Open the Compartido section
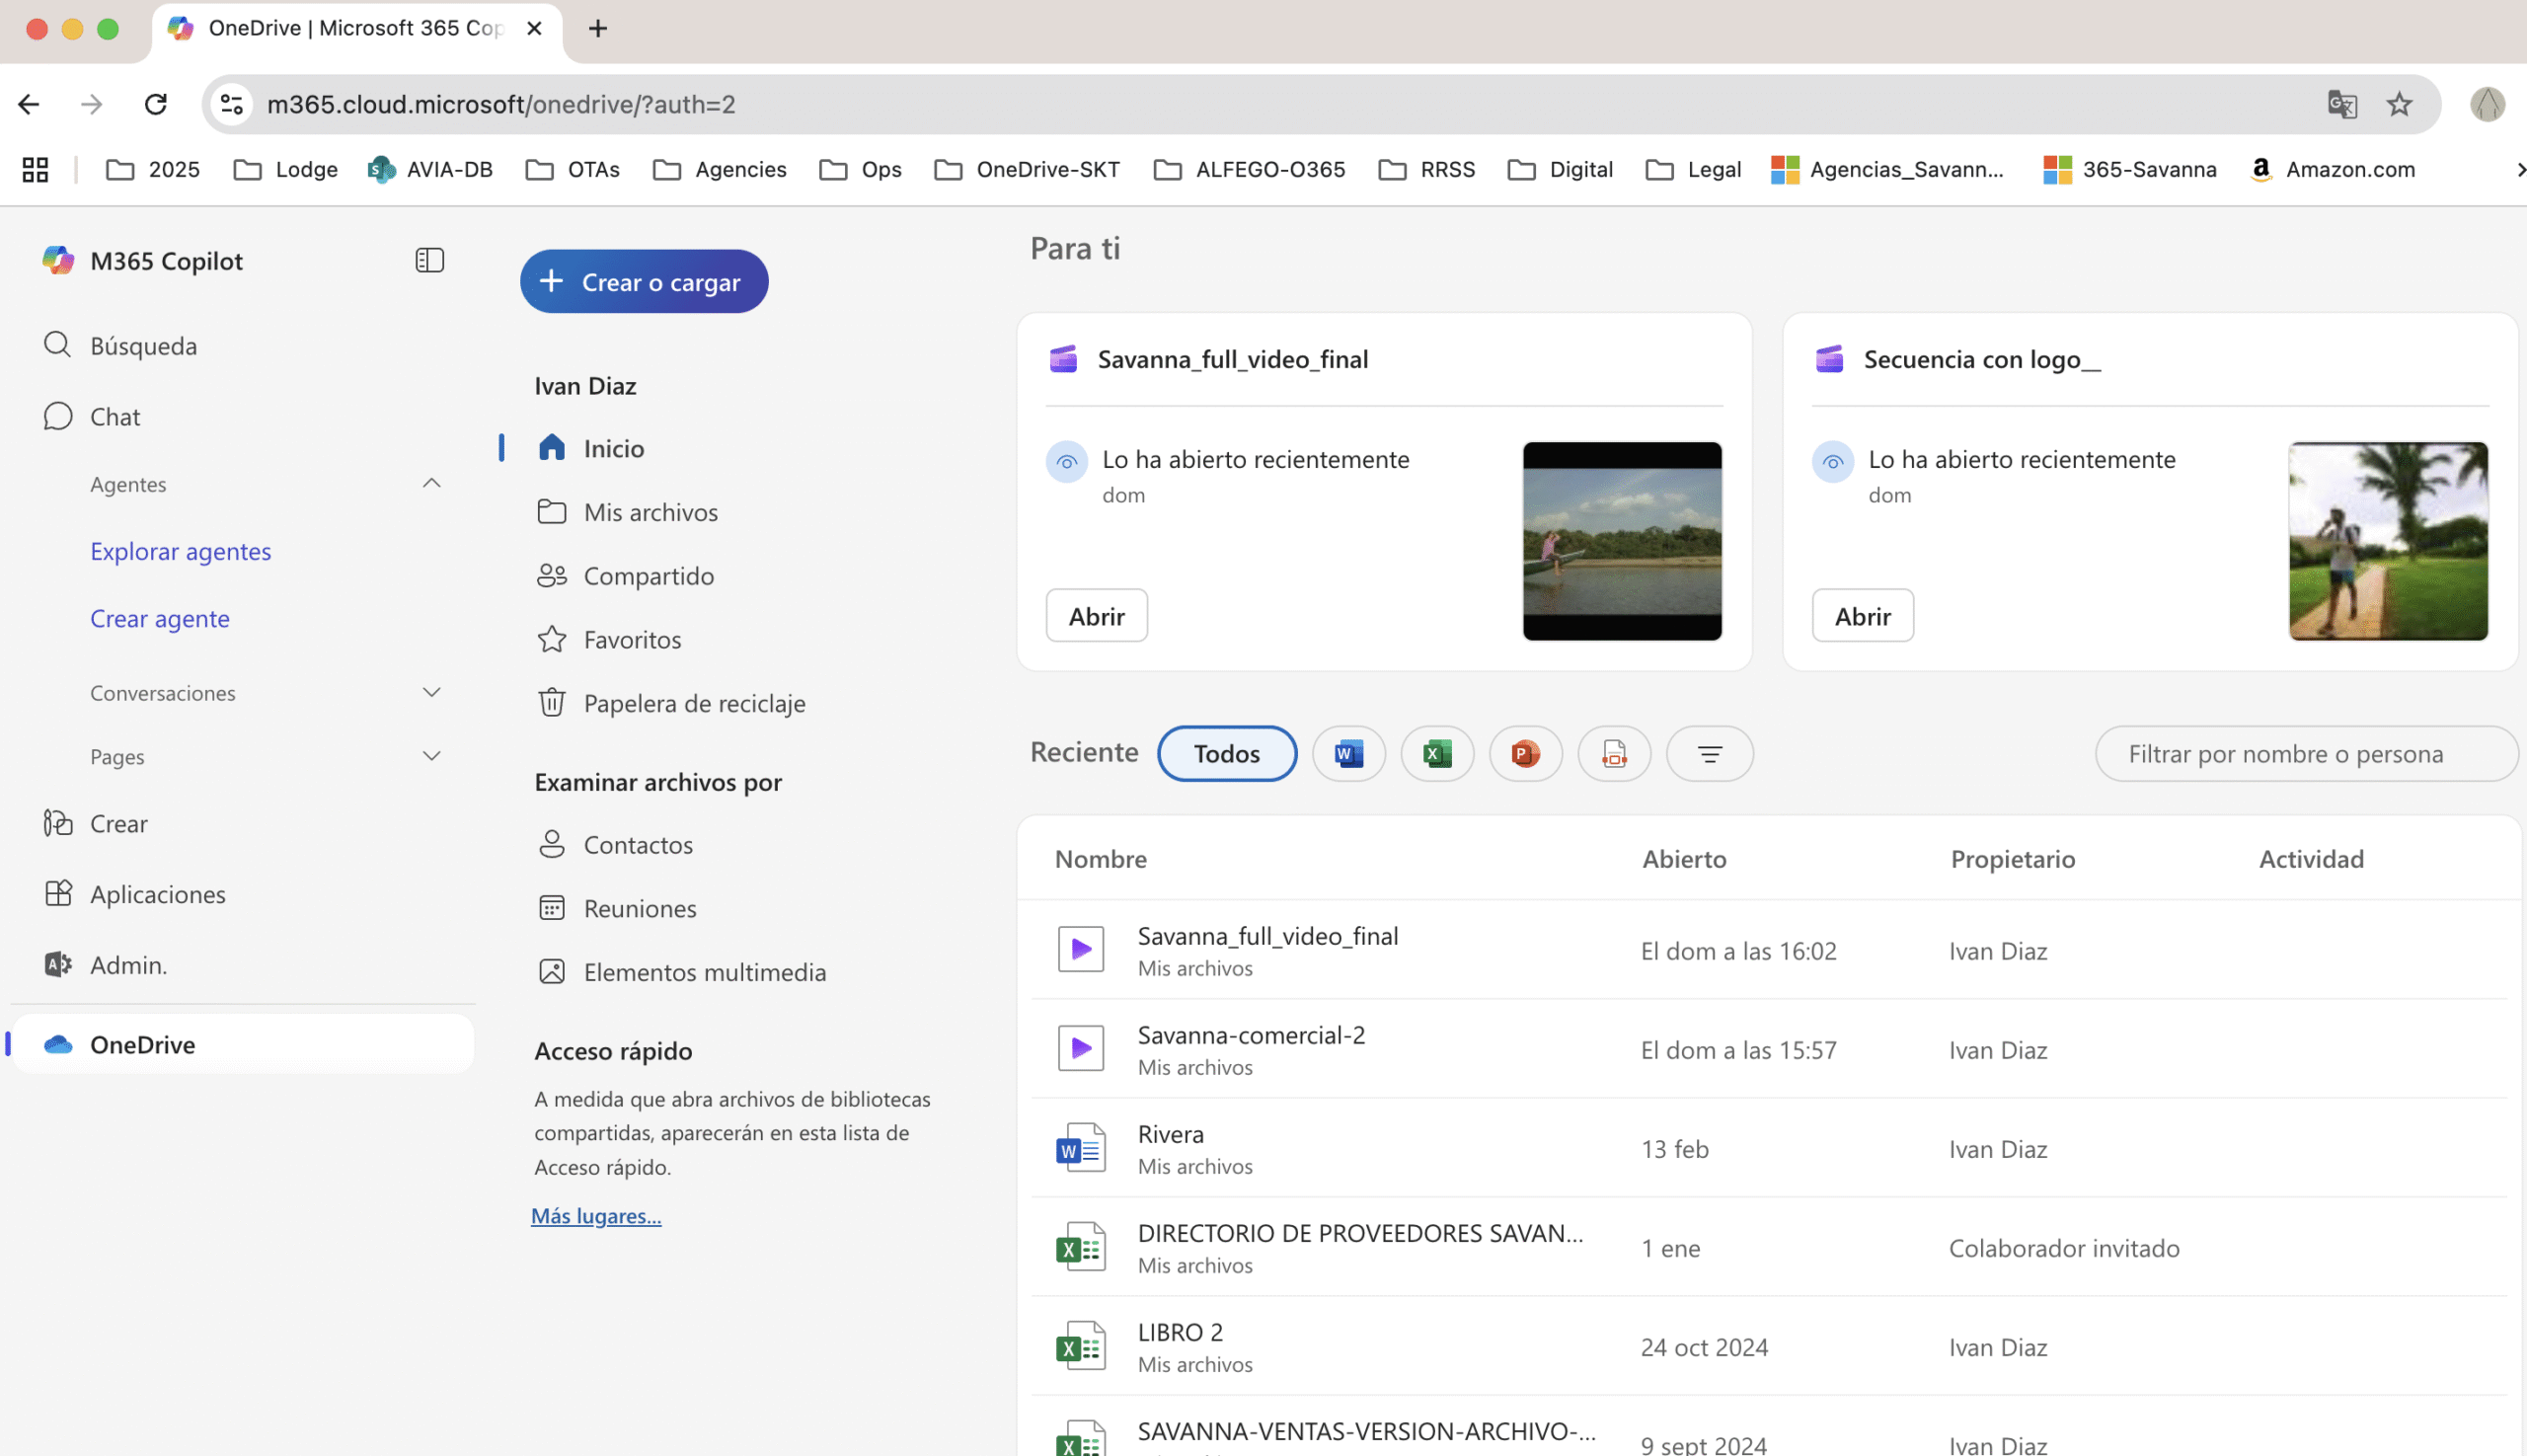Image resolution: width=2527 pixels, height=1456 pixels. click(648, 576)
